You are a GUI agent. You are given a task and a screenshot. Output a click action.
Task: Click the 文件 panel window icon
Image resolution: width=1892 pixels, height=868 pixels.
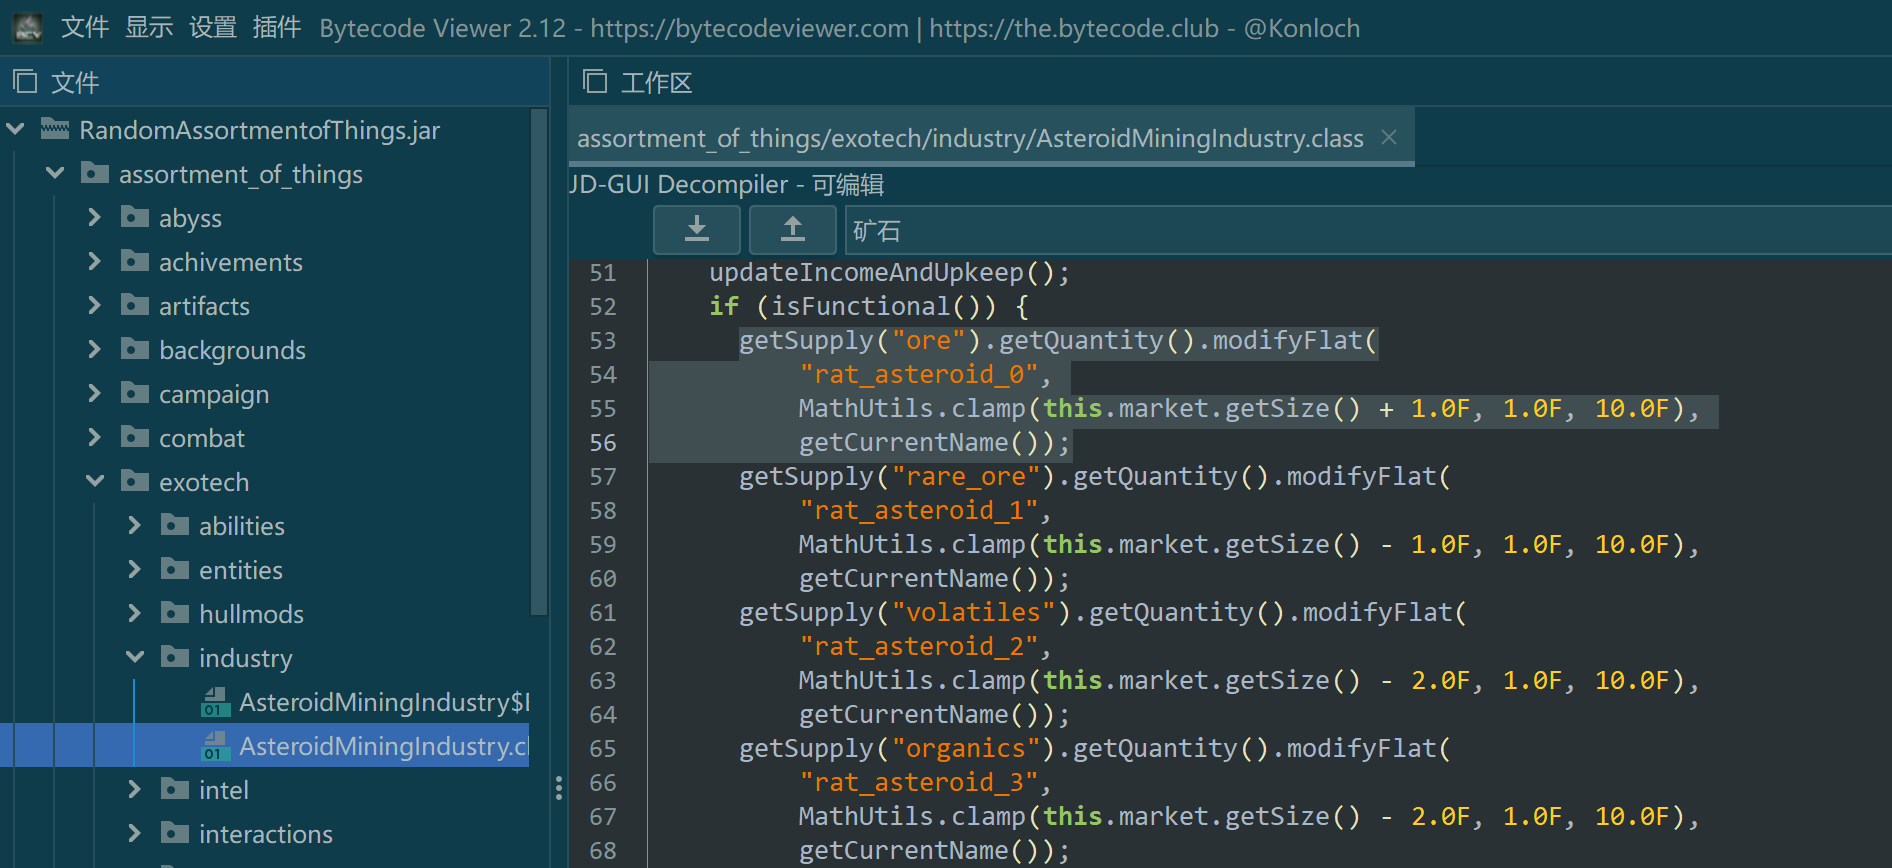25,81
